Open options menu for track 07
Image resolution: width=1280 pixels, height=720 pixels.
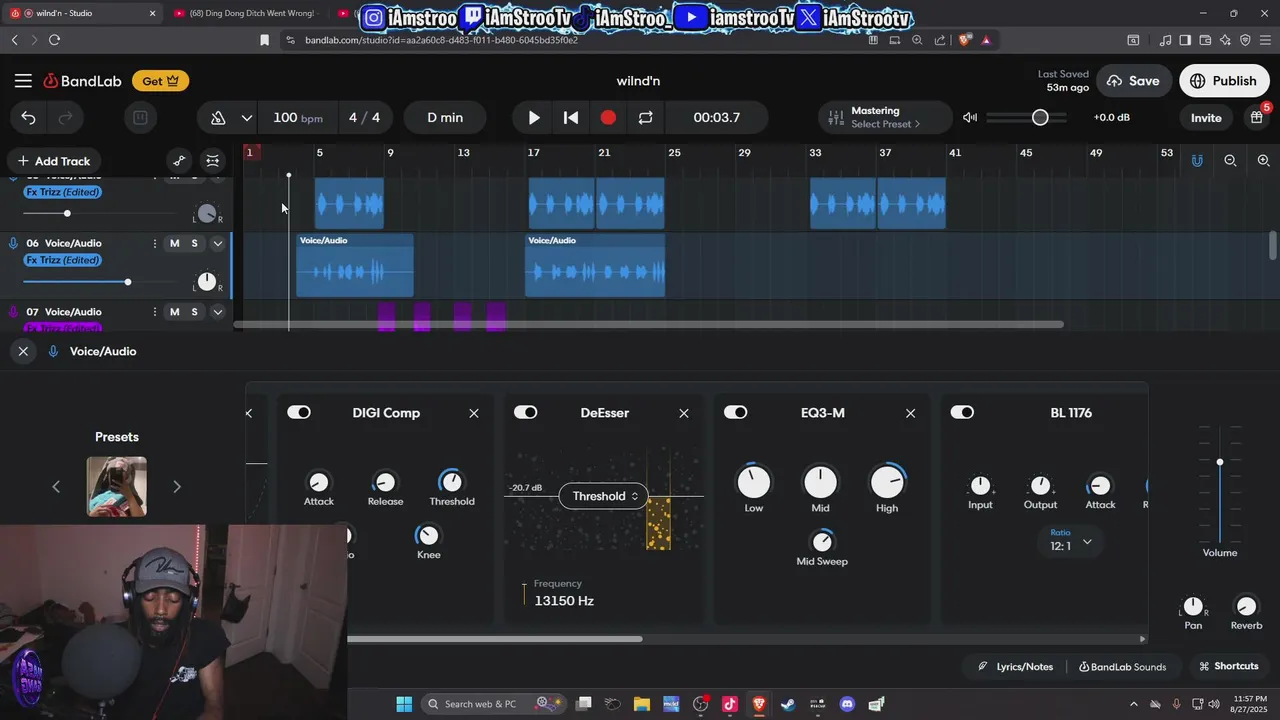154,312
